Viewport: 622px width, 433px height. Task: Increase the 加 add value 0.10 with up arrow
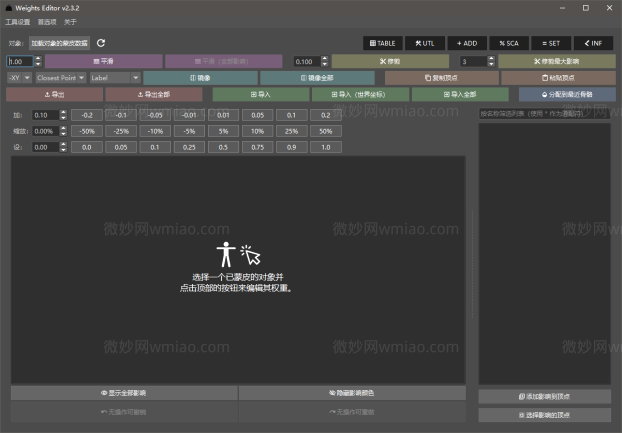(x=63, y=113)
